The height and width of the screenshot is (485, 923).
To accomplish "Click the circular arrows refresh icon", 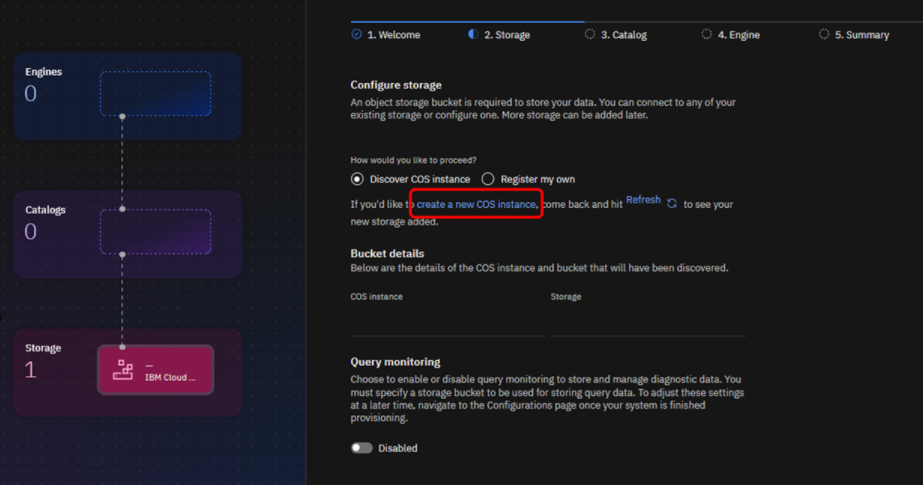I will [x=672, y=203].
